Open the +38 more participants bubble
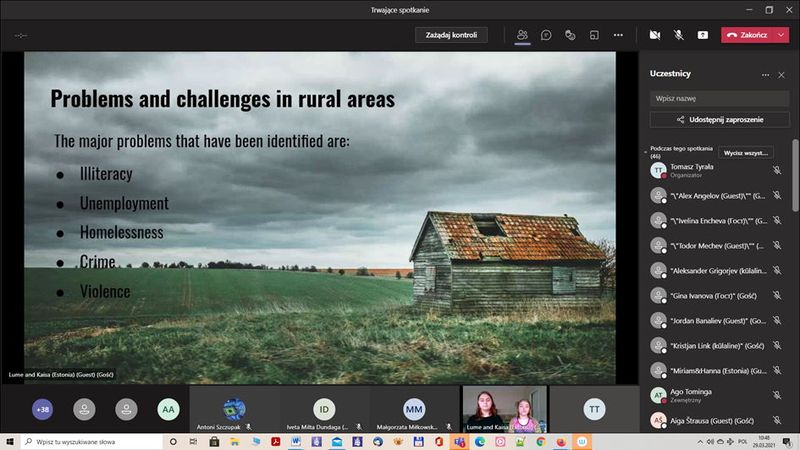The width and height of the screenshot is (800, 450). coord(42,409)
